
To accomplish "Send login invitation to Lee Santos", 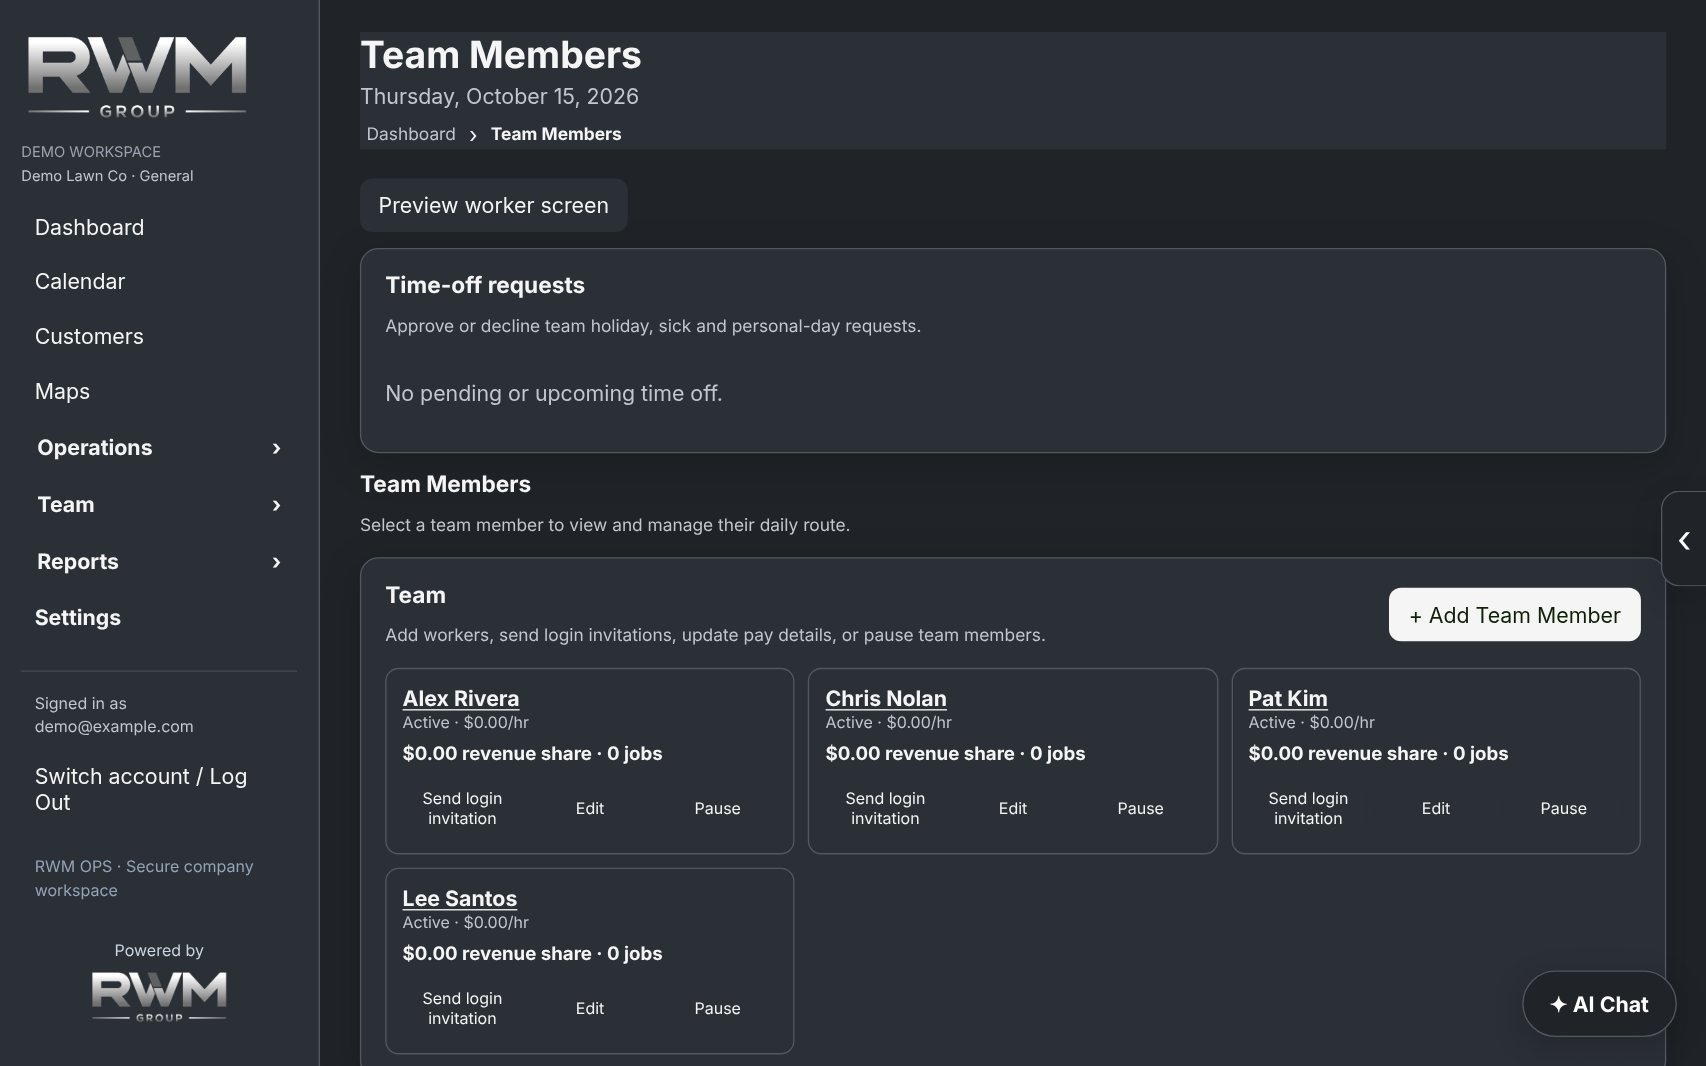I will 462,1008.
